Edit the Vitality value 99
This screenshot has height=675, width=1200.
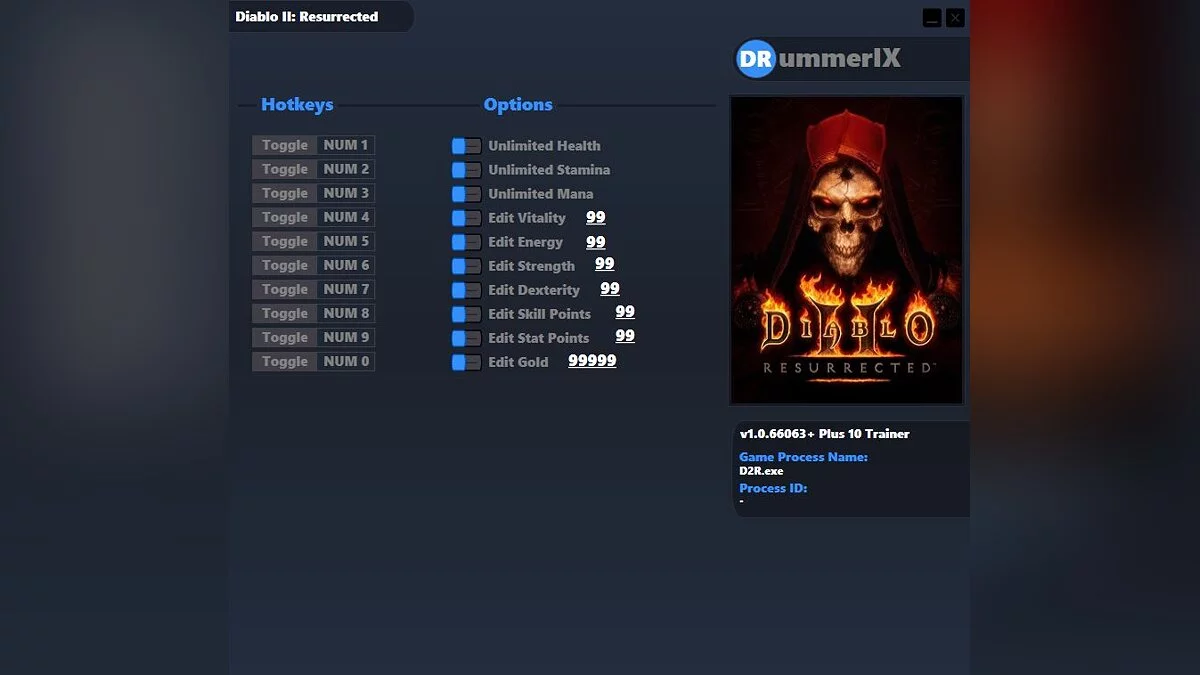point(596,217)
